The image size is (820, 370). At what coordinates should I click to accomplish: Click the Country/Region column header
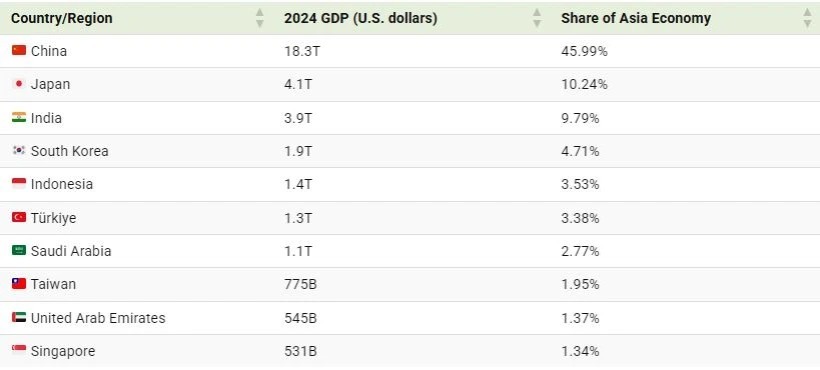click(x=62, y=18)
